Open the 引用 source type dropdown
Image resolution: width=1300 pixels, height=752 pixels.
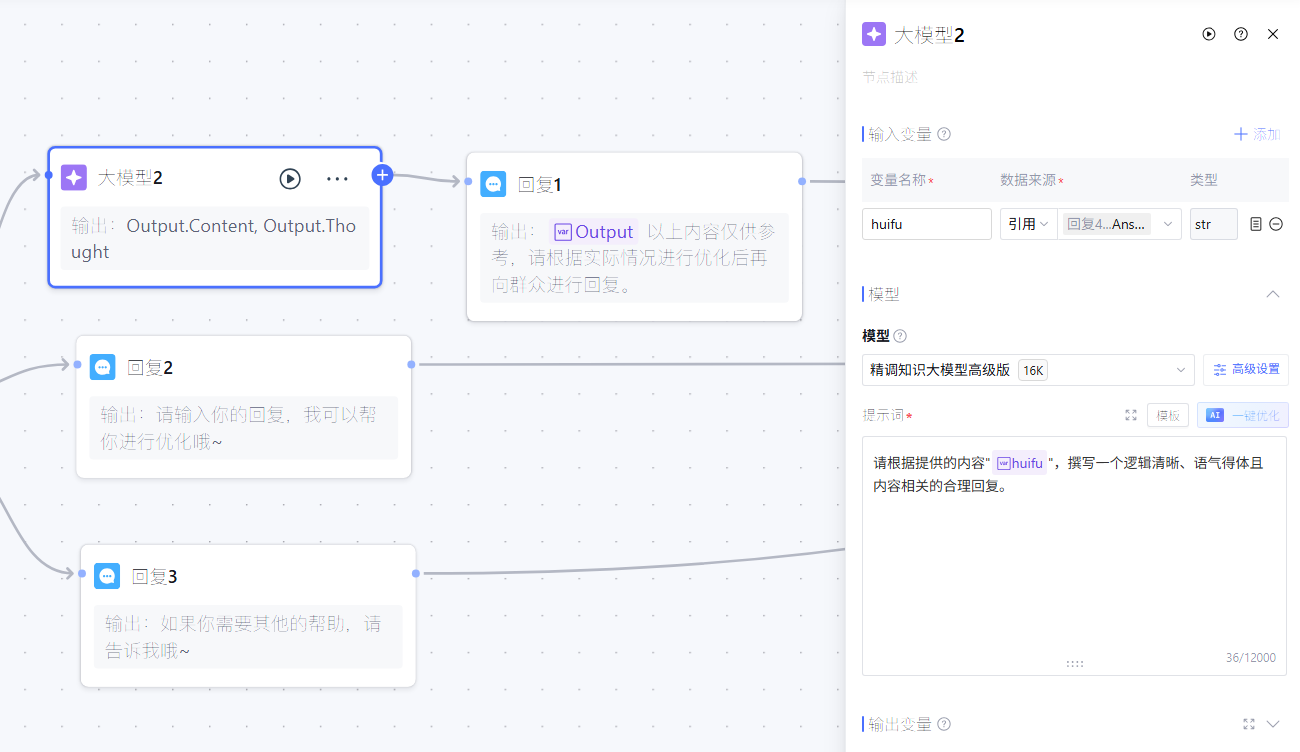pos(1028,224)
